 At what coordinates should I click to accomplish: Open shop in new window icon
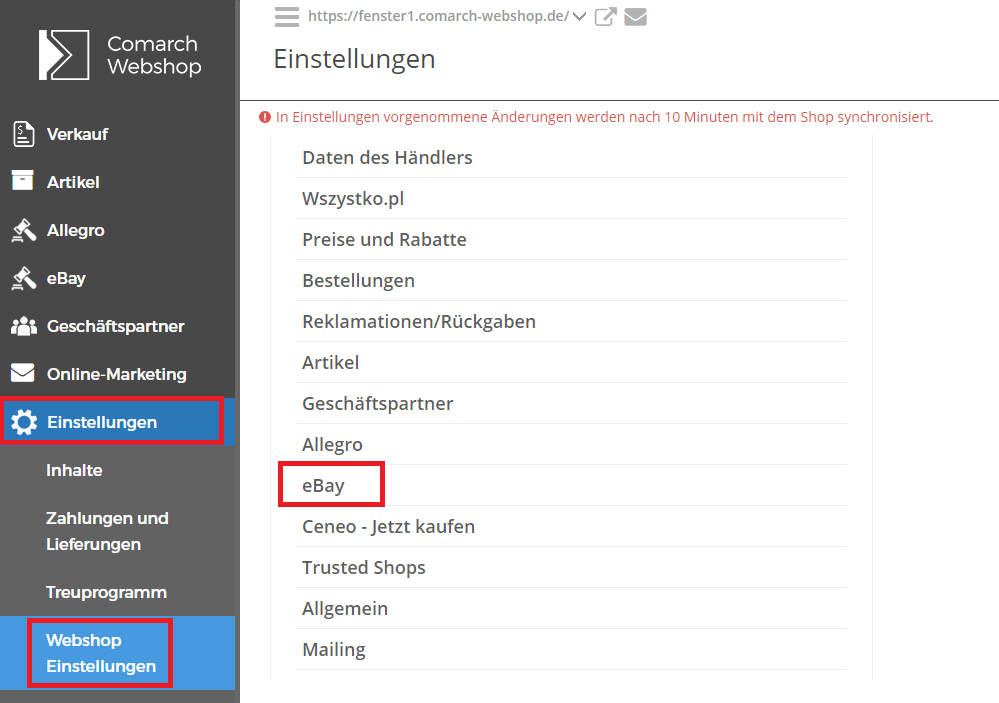pyautogui.click(x=605, y=17)
